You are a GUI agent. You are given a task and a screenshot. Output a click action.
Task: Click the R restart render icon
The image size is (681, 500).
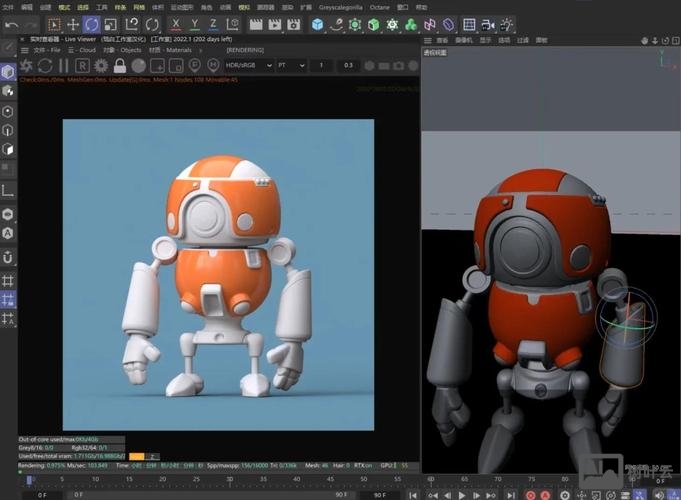tap(83, 65)
